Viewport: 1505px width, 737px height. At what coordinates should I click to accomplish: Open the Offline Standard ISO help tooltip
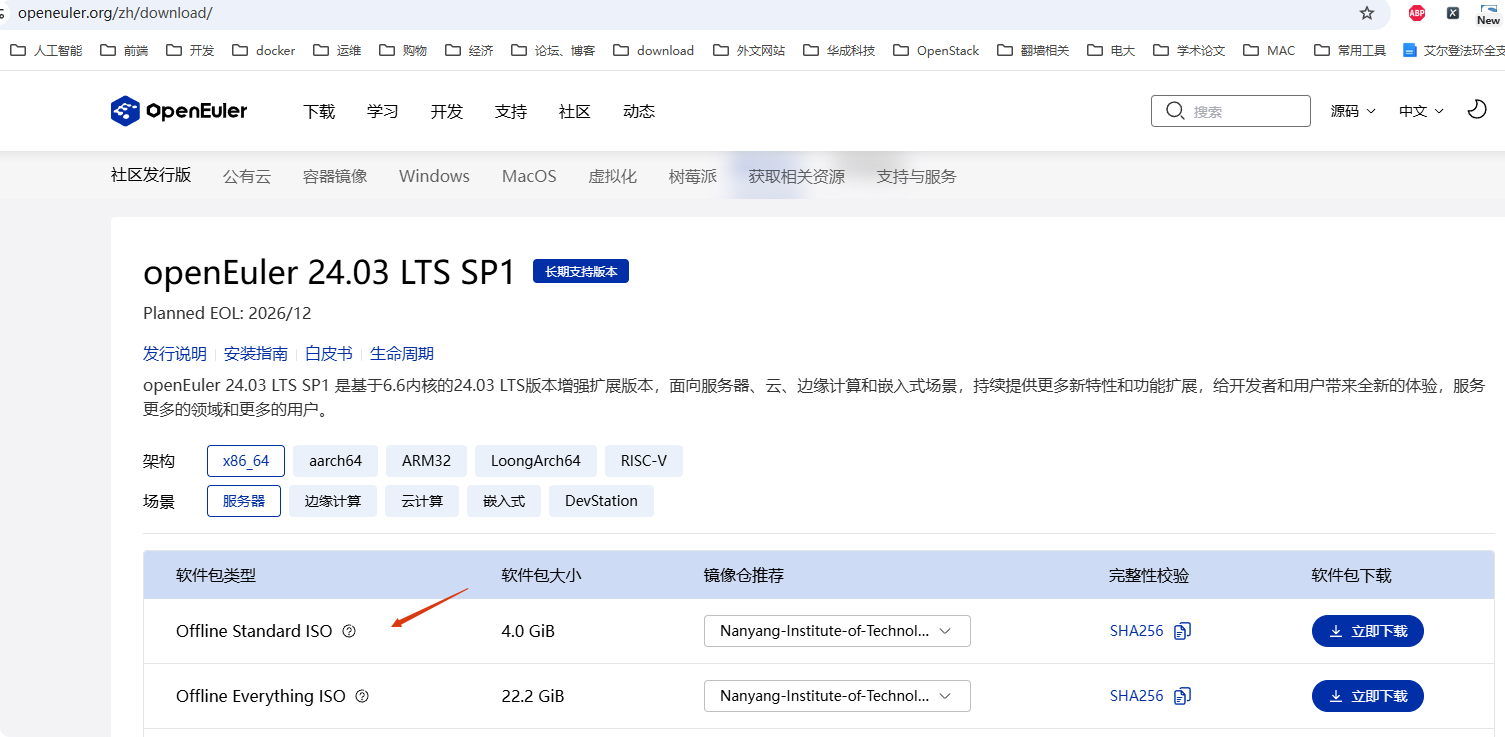pyautogui.click(x=347, y=631)
